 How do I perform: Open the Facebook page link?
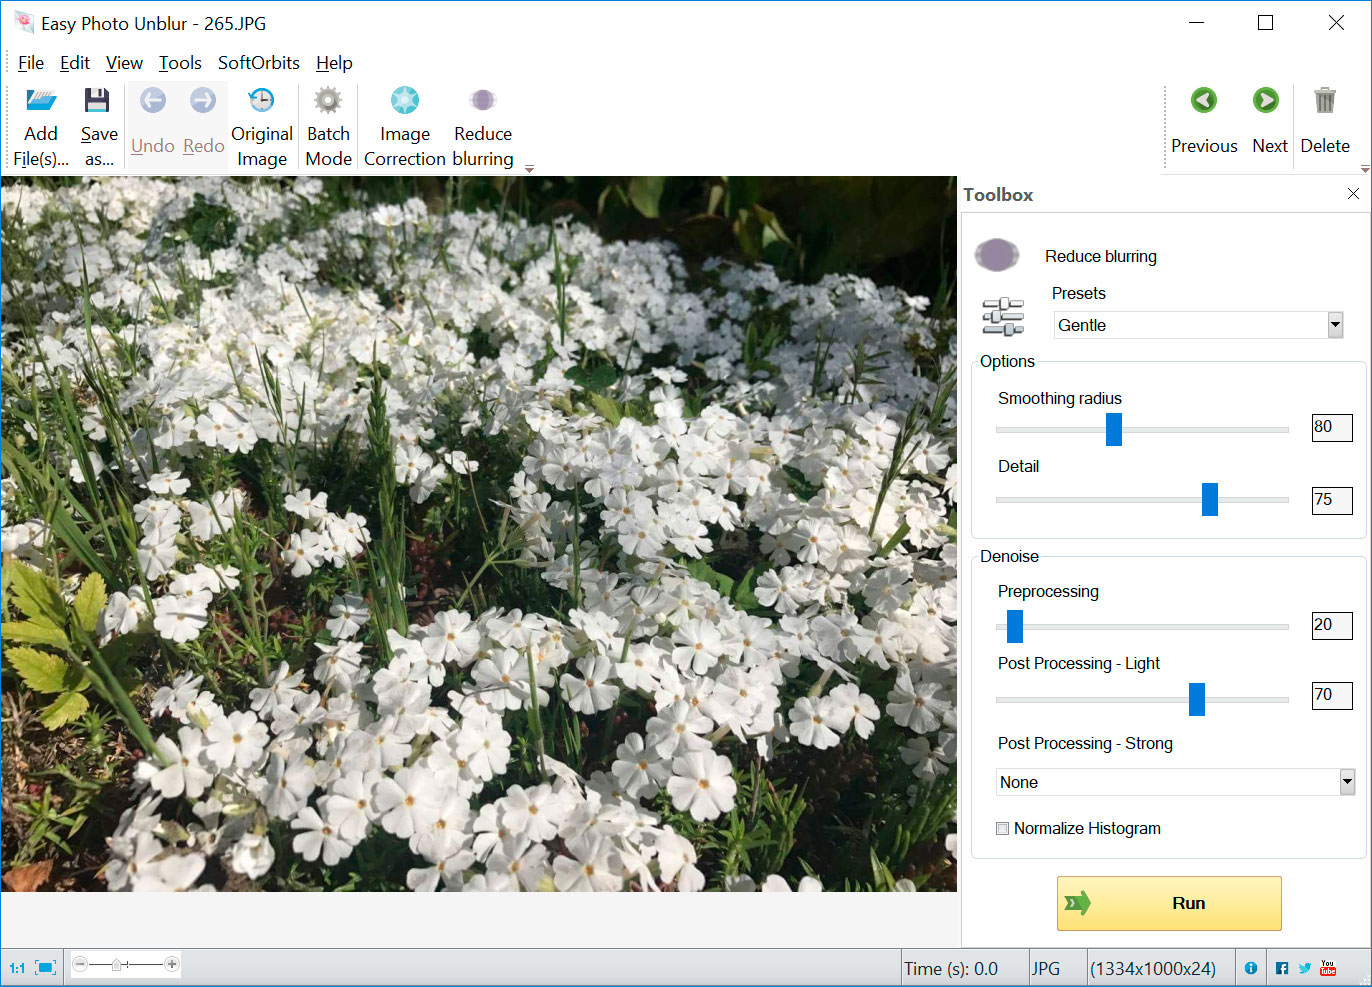tap(1281, 967)
